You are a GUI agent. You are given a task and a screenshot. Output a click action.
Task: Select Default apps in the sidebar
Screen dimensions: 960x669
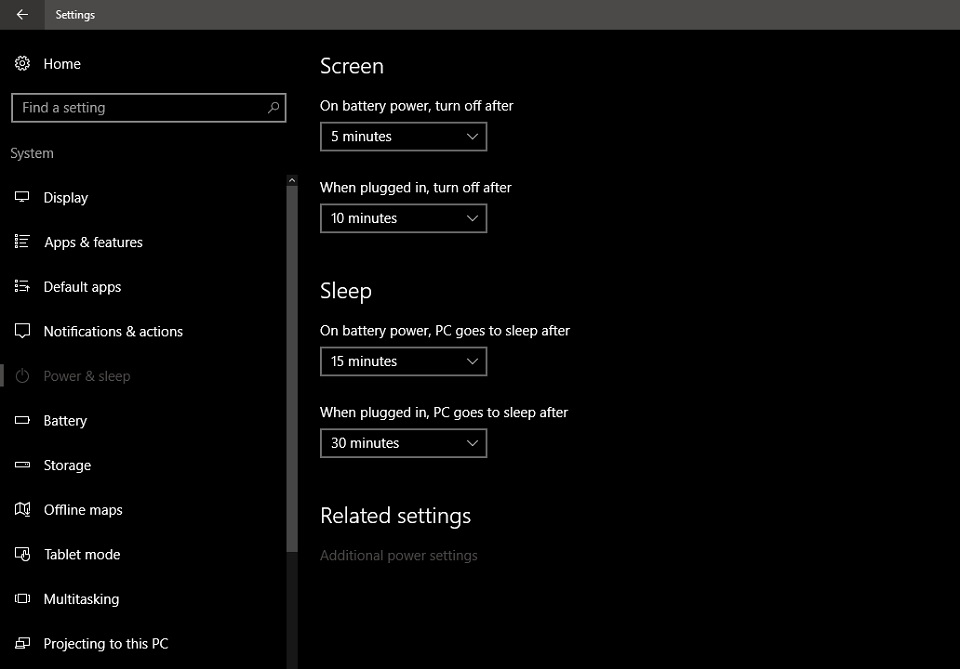click(x=82, y=287)
